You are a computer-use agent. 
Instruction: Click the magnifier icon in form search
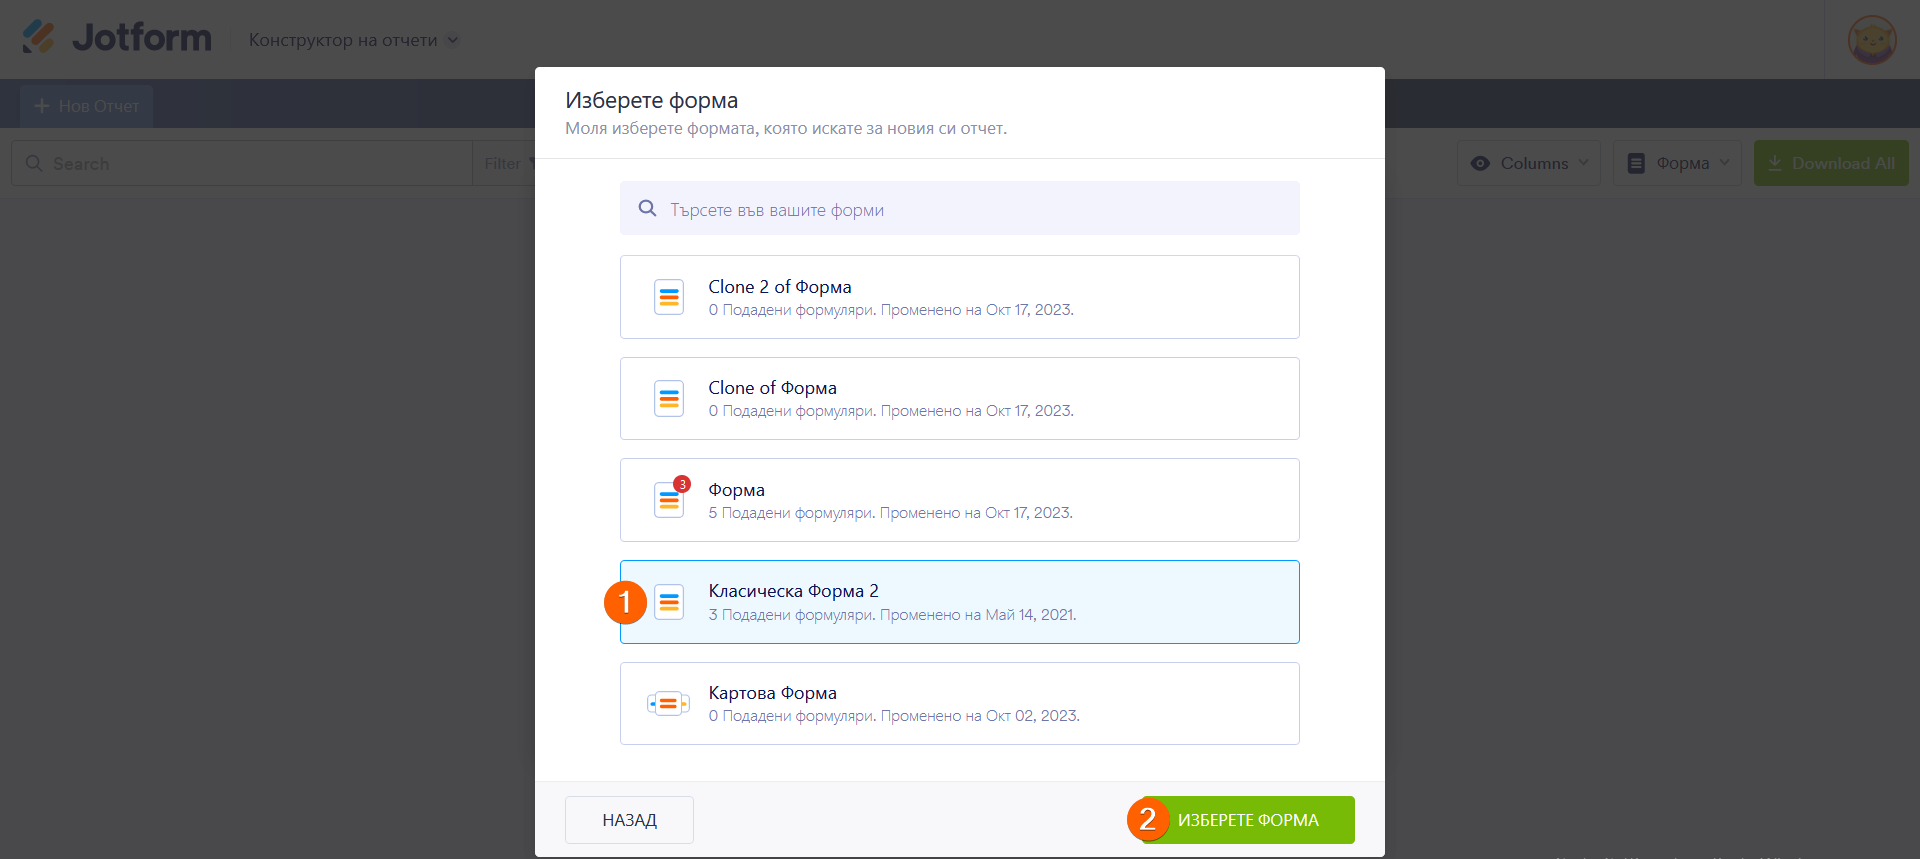(648, 209)
